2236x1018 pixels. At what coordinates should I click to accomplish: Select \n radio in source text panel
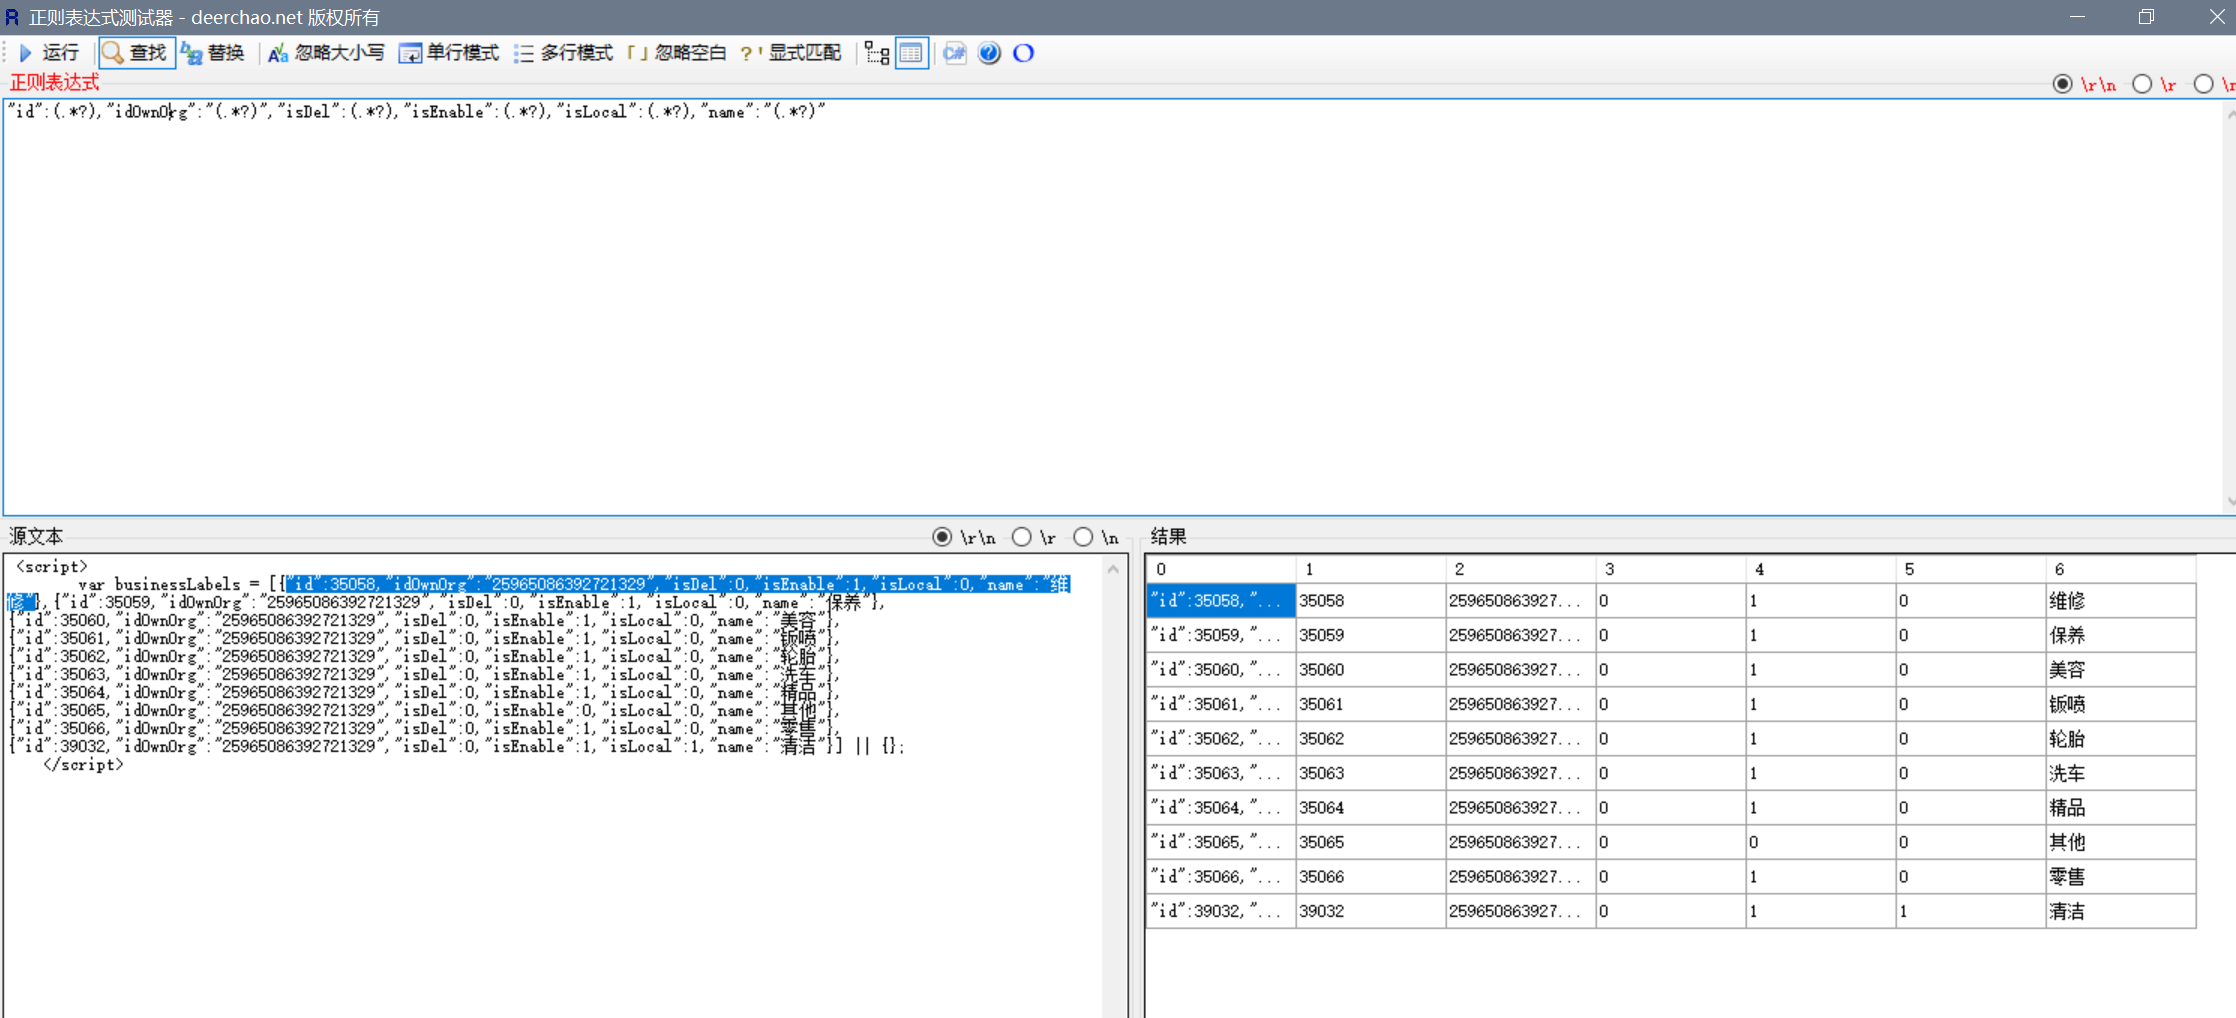pos(1096,537)
